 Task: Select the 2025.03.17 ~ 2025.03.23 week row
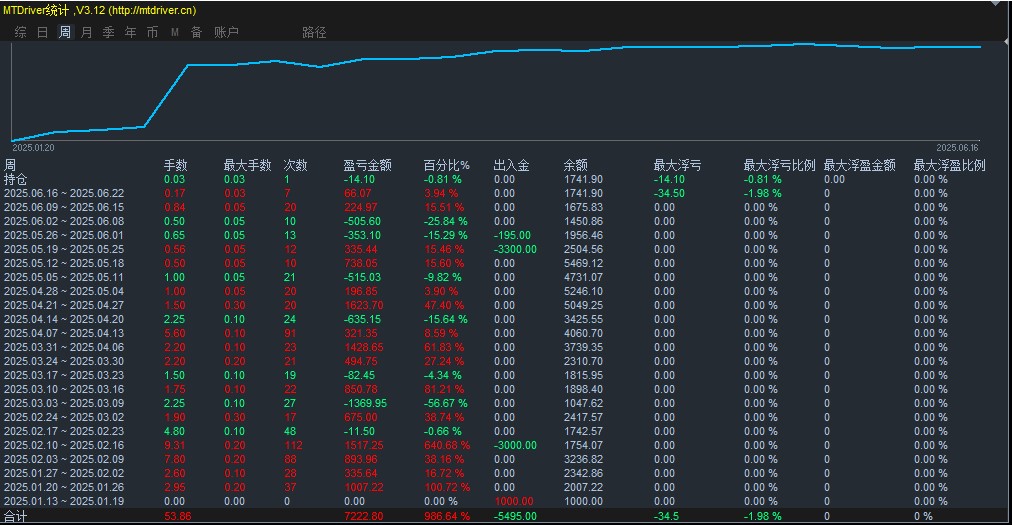(506, 375)
